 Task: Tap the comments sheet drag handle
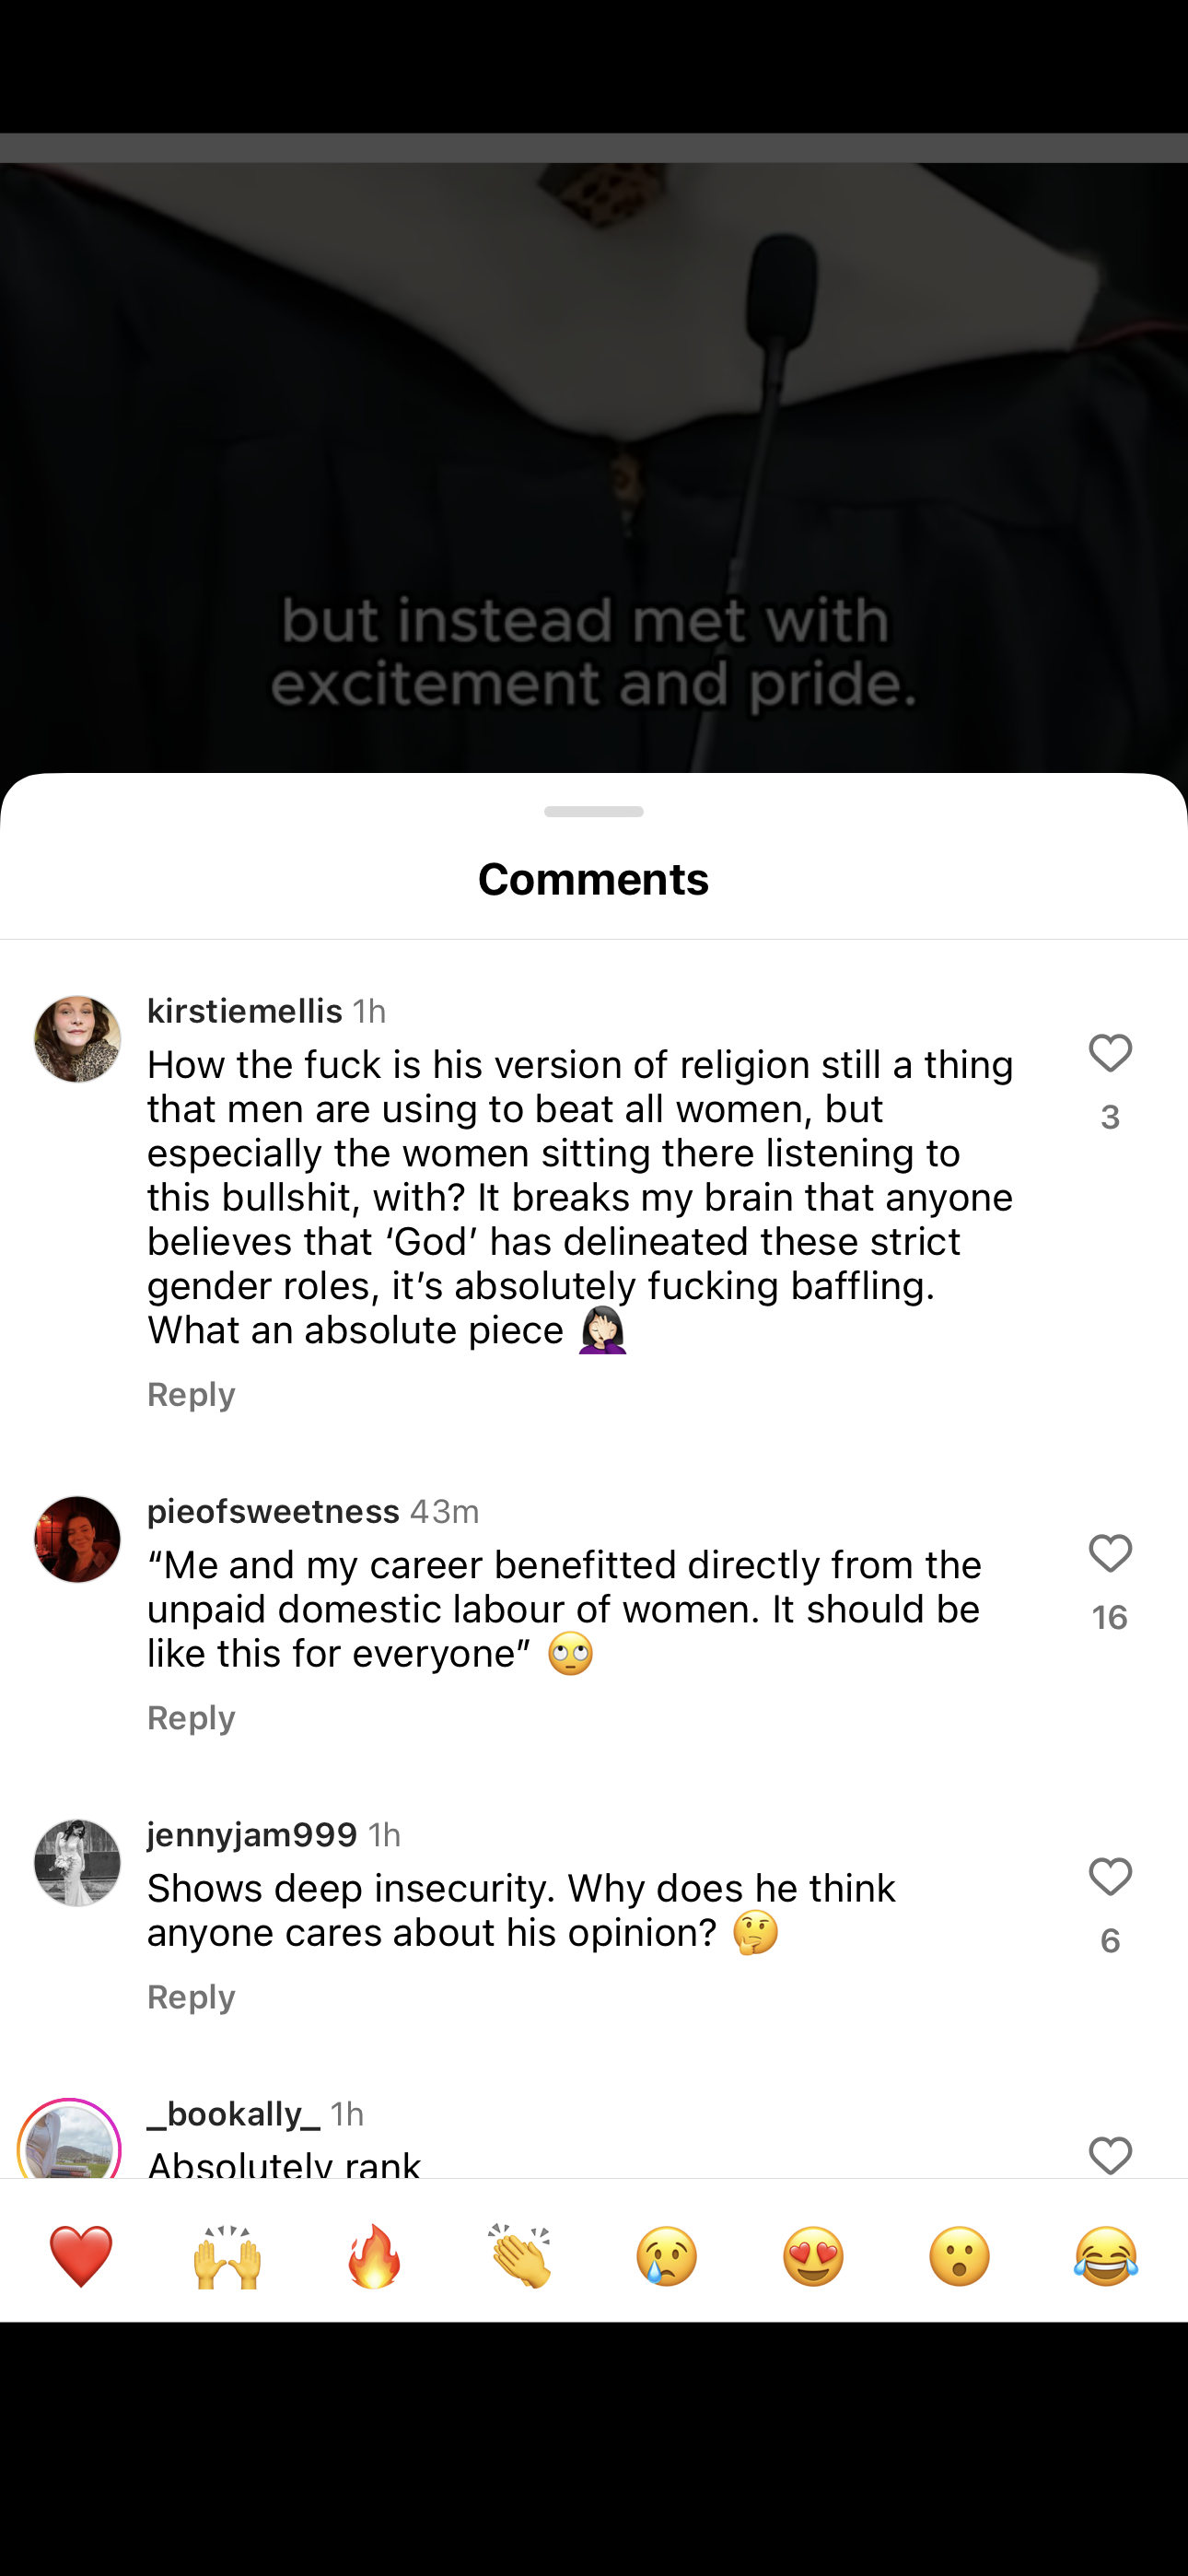click(x=594, y=812)
